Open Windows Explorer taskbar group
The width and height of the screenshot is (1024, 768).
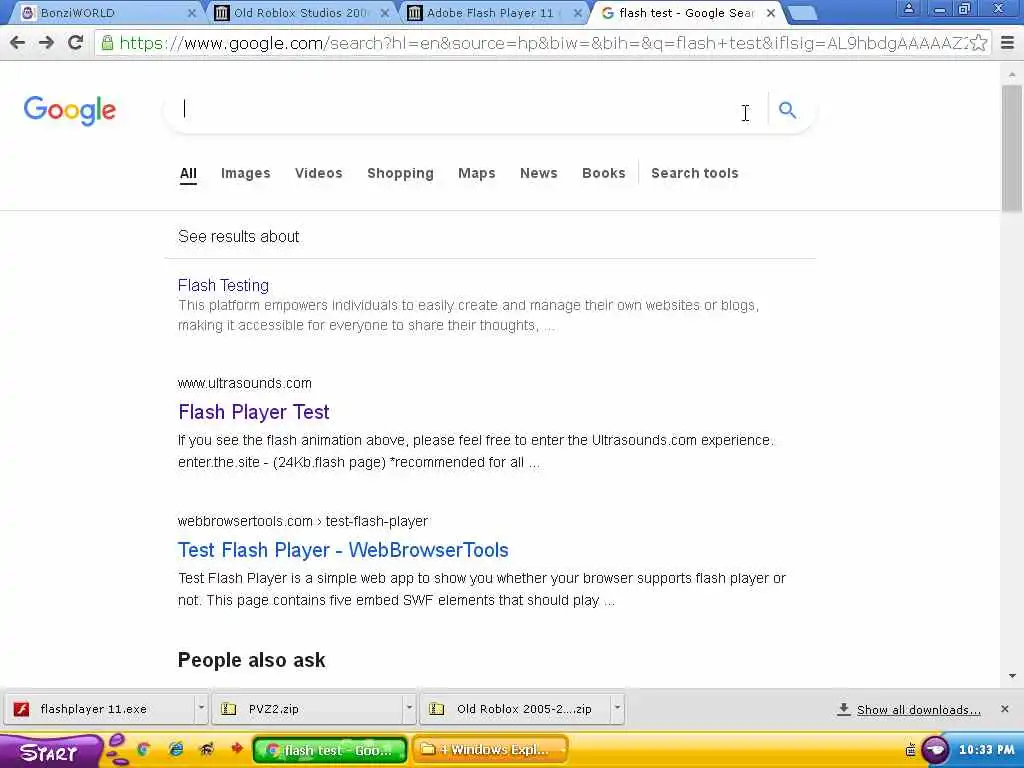pos(490,750)
